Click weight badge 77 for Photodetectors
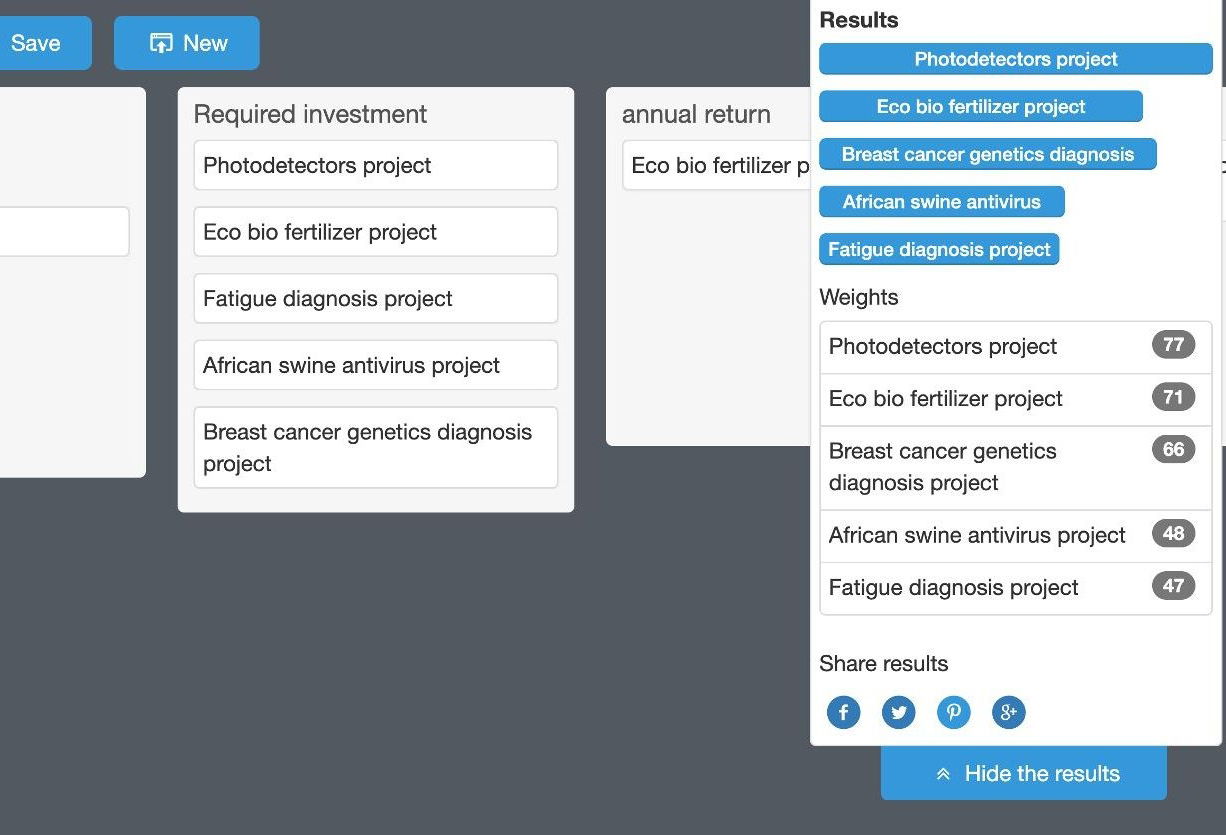1226x835 pixels. pyautogui.click(x=1173, y=345)
